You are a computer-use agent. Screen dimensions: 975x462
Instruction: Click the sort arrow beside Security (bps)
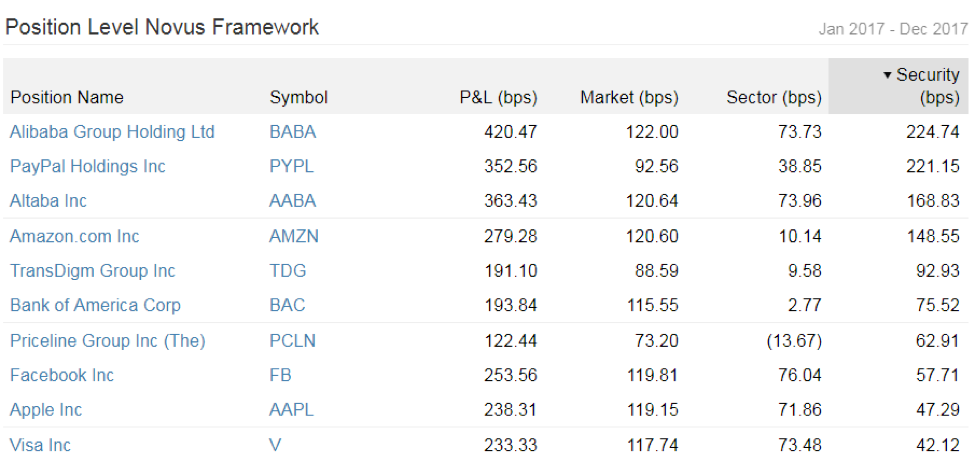(x=887, y=75)
